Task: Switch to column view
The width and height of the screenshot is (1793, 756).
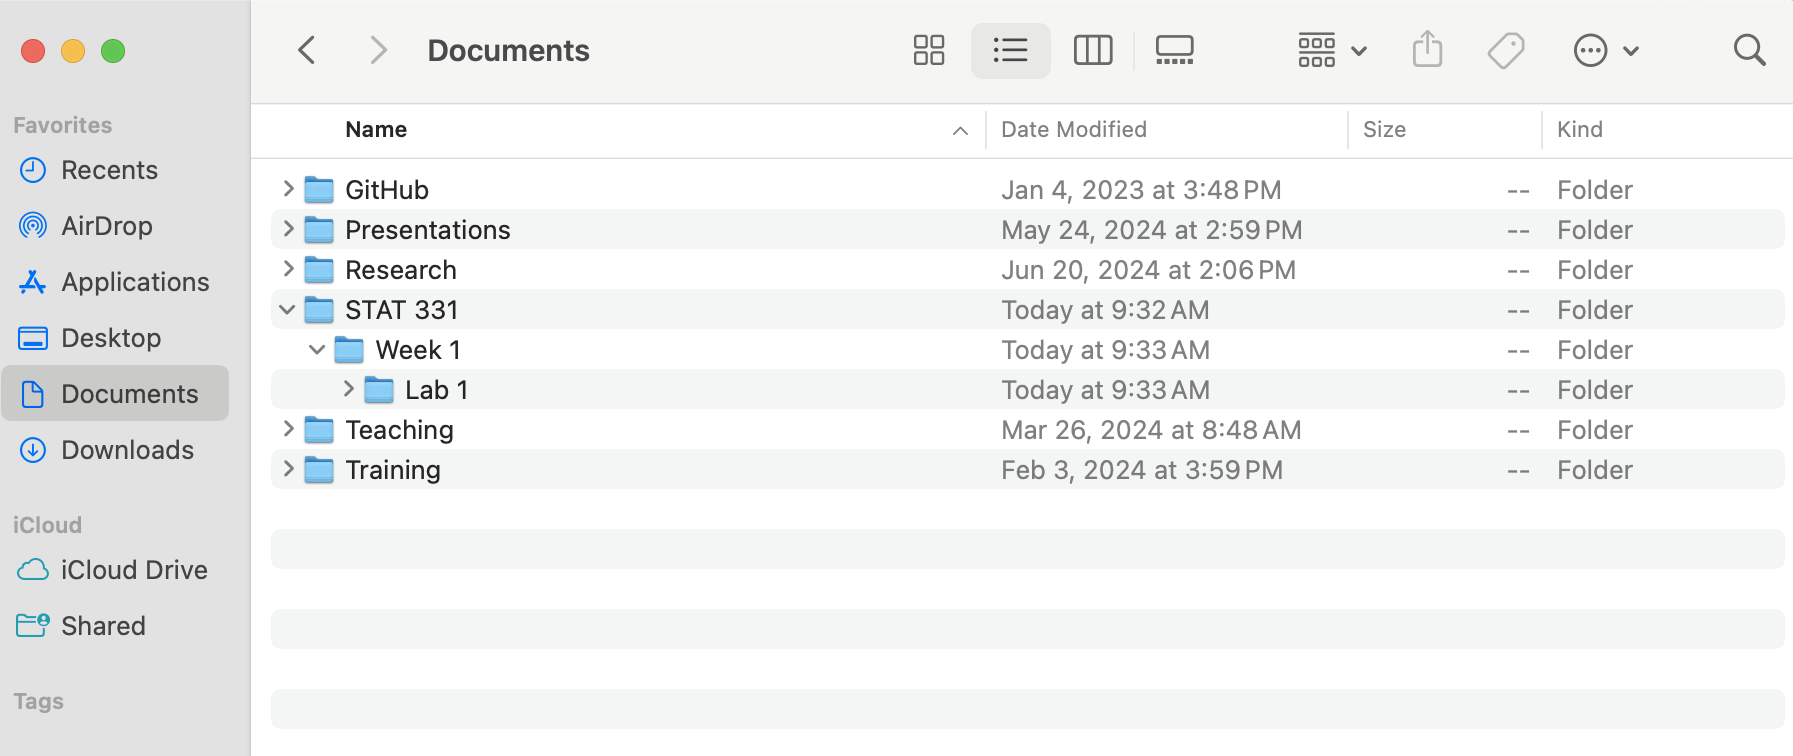Action: 1093,50
